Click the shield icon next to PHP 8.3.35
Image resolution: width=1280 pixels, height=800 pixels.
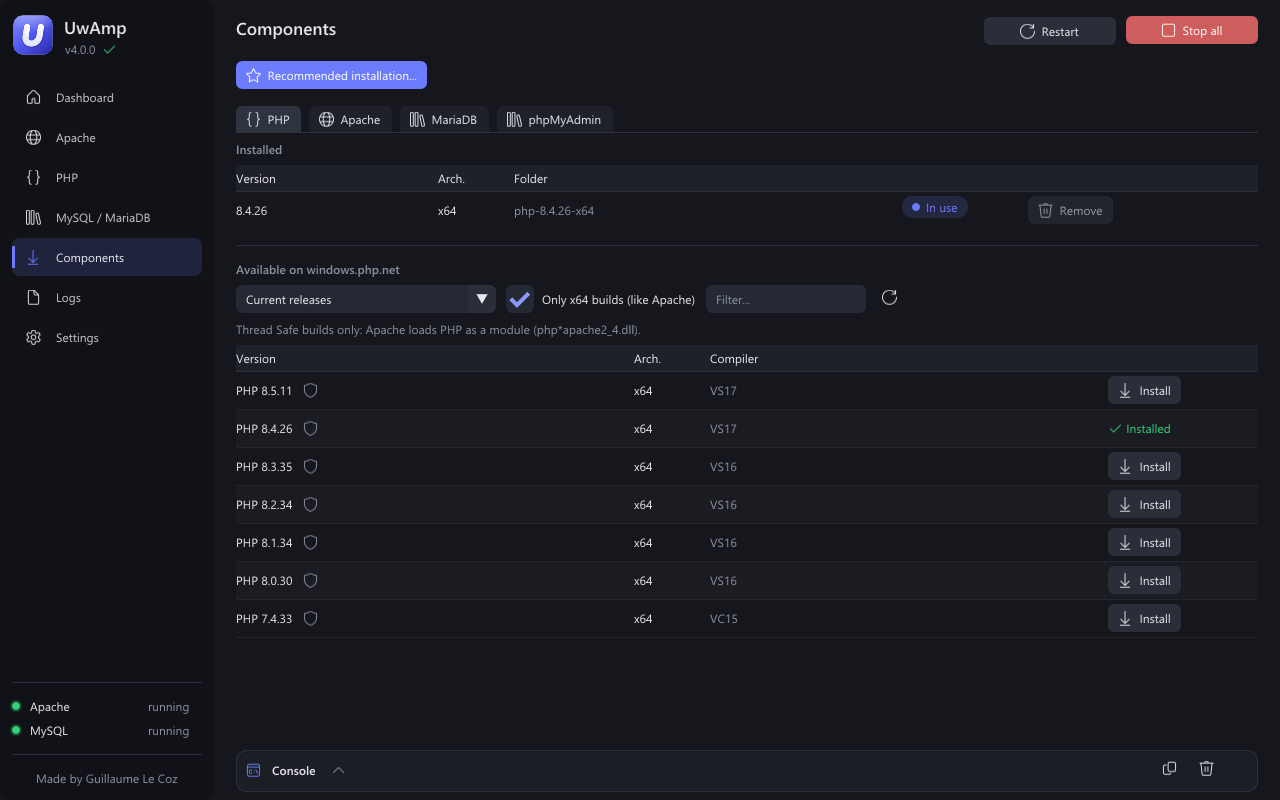click(x=310, y=467)
